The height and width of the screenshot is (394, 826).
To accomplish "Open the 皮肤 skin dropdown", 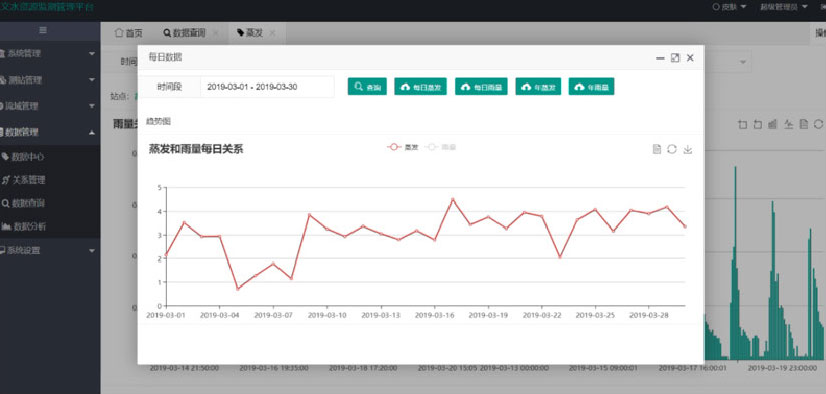I will 730,7.
